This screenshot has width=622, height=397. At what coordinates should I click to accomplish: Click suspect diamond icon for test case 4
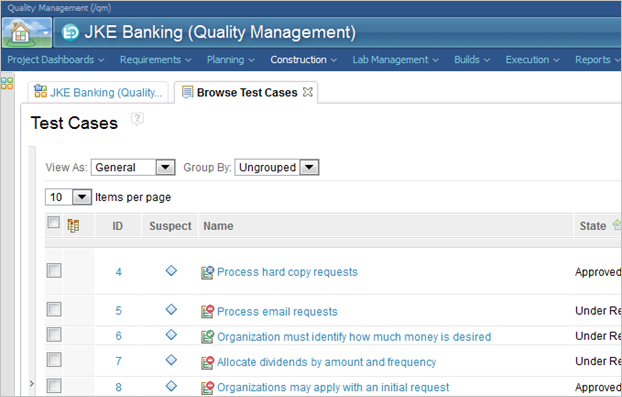(x=171, y=271)
